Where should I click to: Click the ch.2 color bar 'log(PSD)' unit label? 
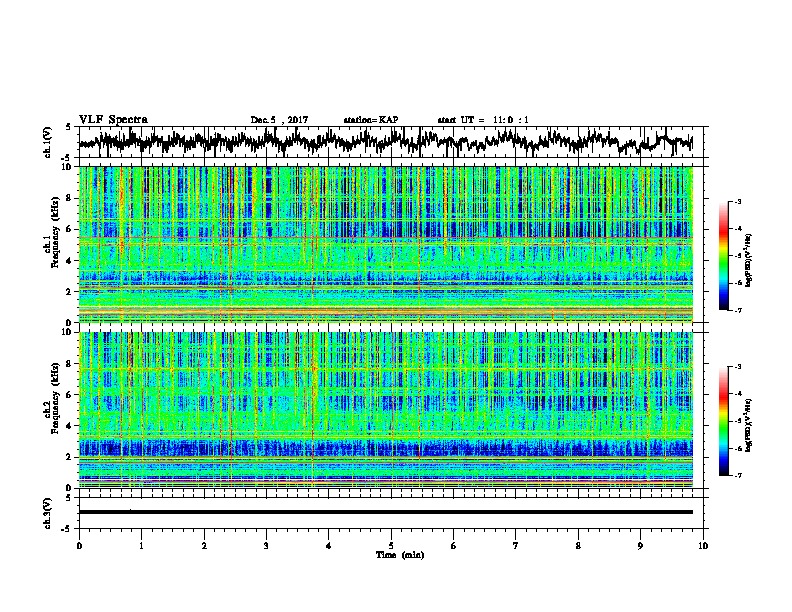pyautogui.click(x=749, y=424)
